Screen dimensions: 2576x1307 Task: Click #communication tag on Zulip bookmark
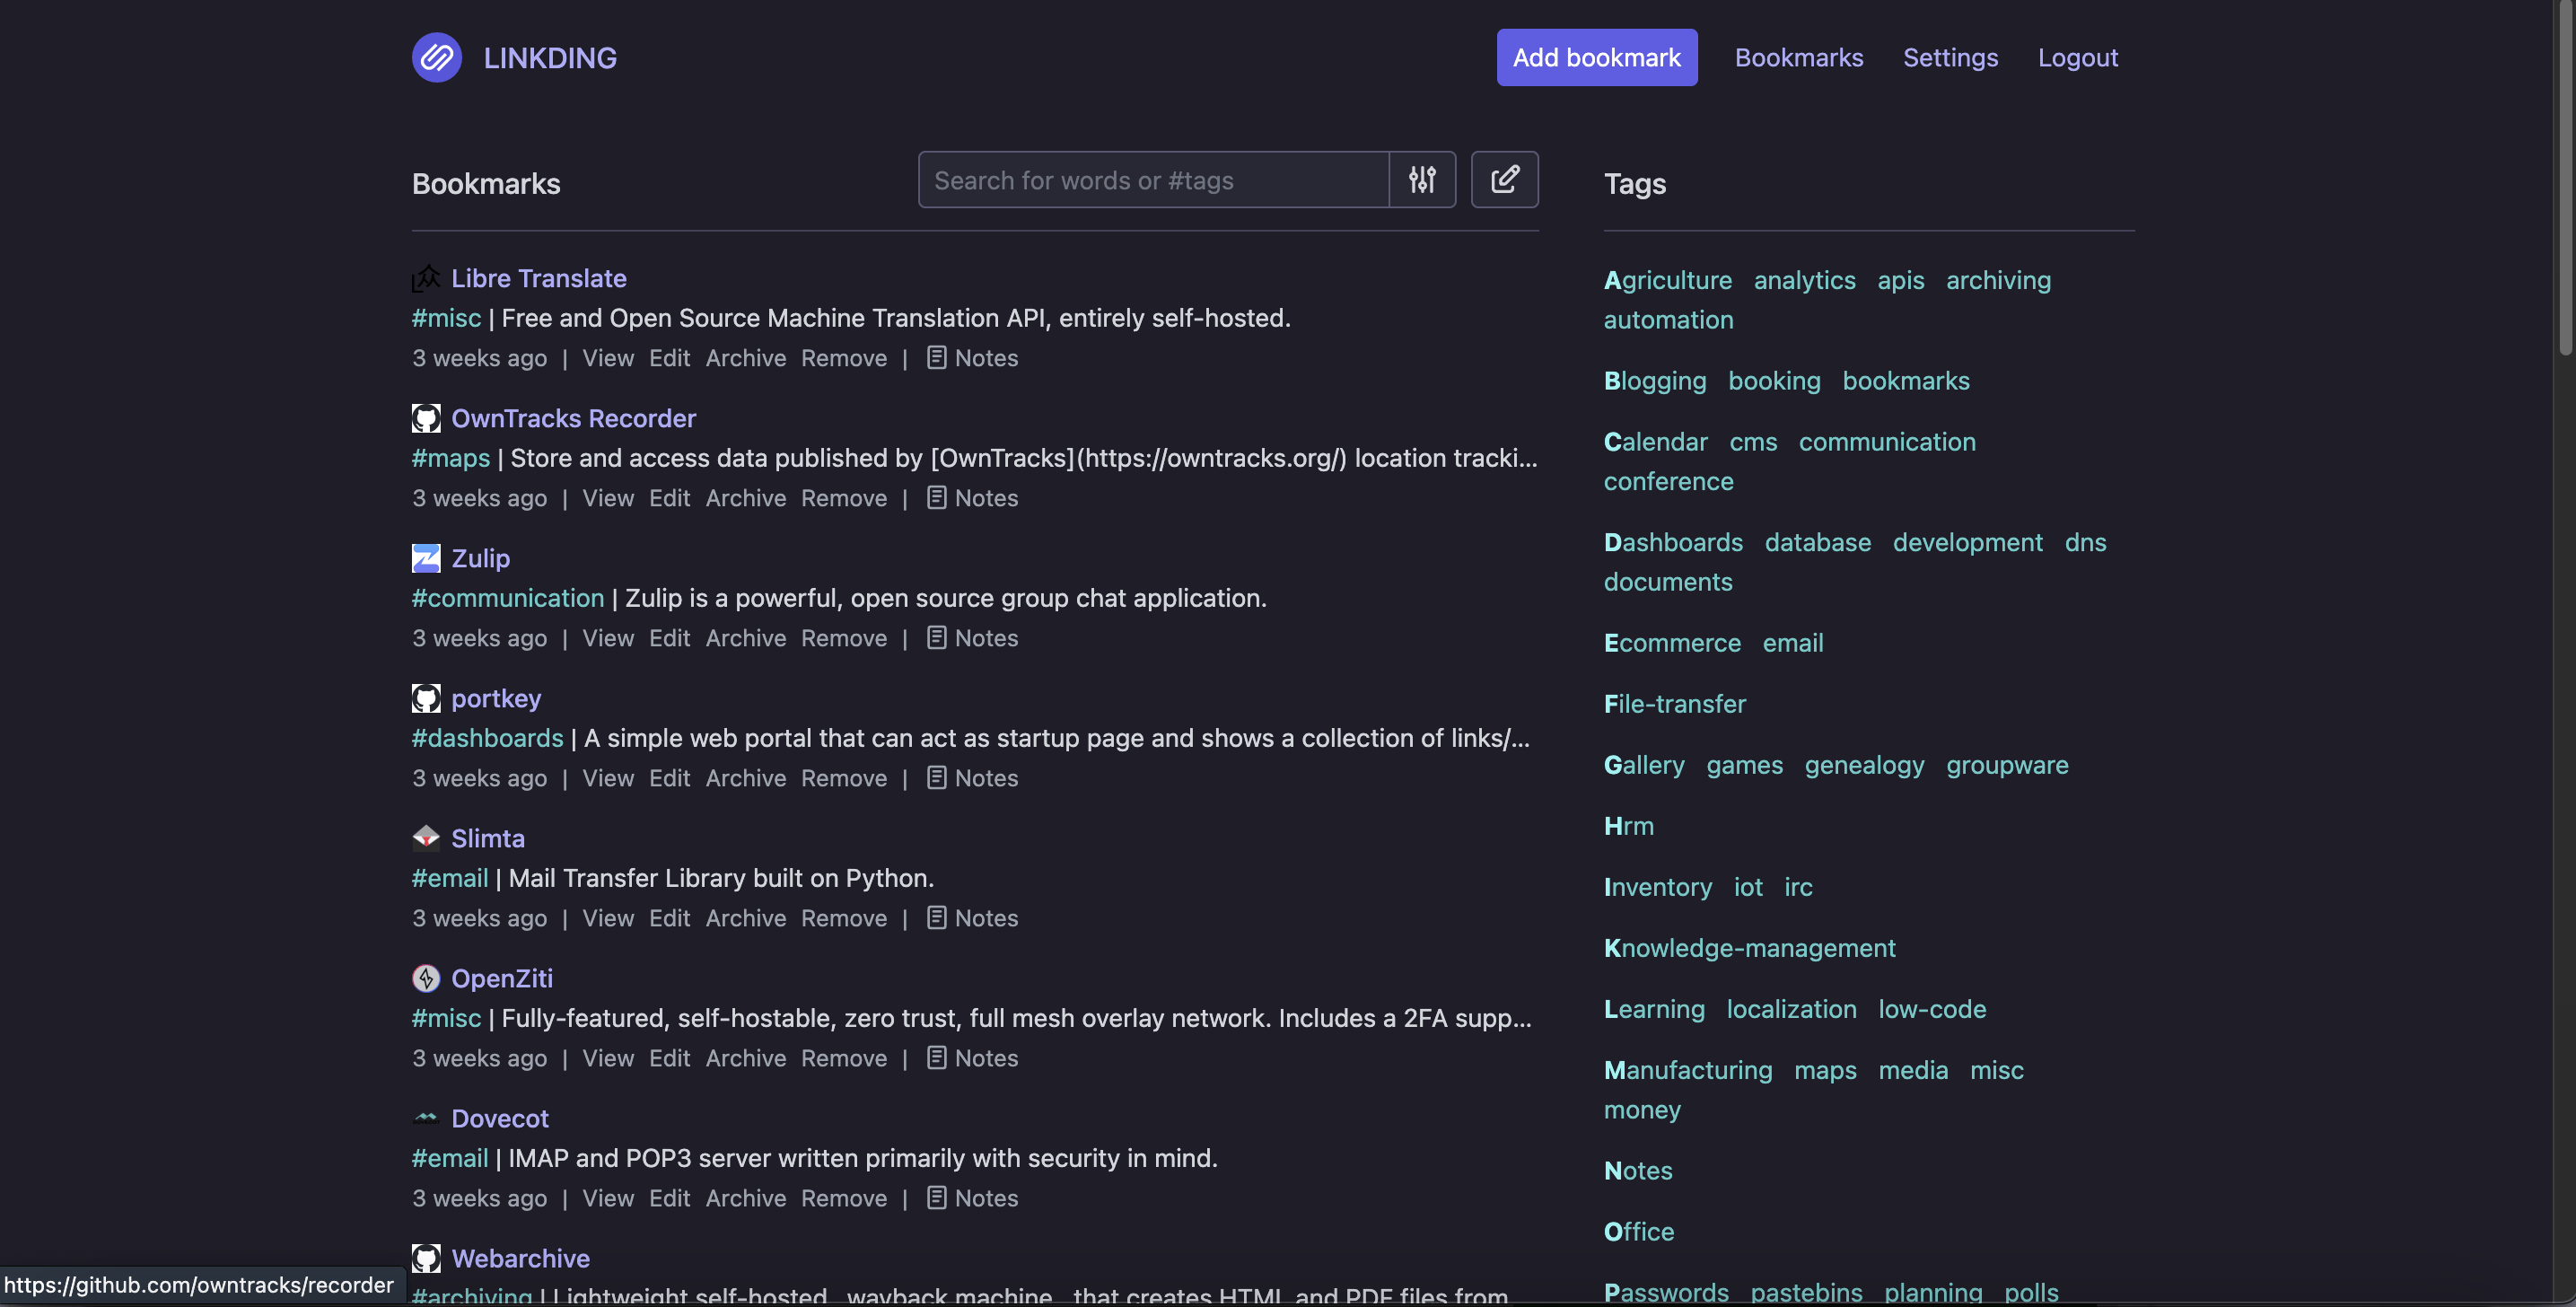508,598
